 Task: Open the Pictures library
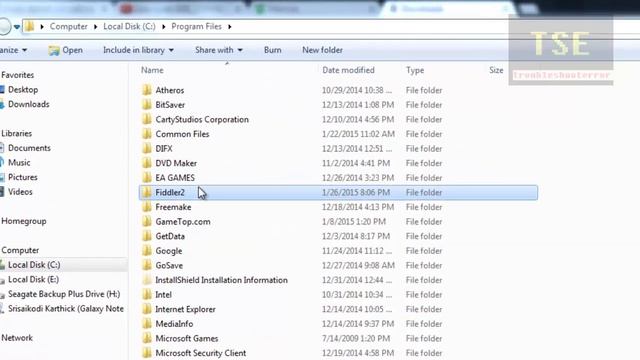23,178
